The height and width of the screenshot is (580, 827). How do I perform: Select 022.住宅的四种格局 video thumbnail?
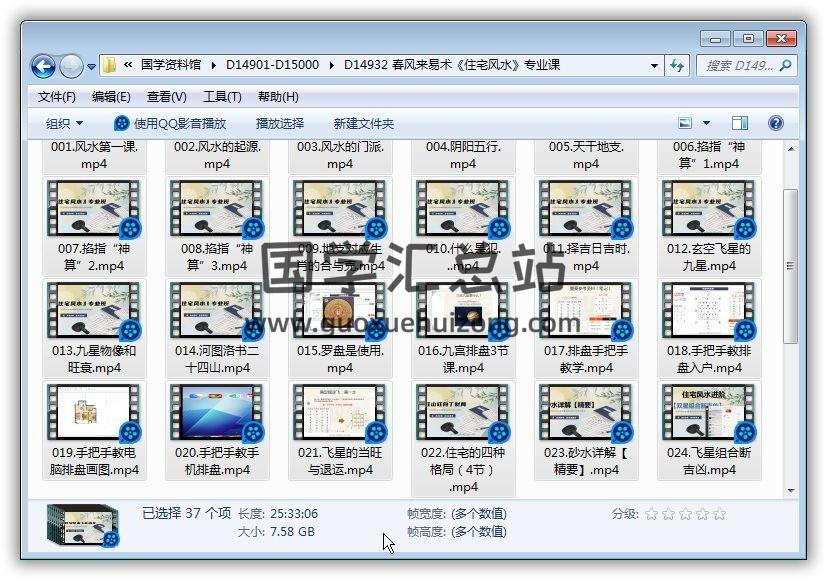(x=463, y=412)
